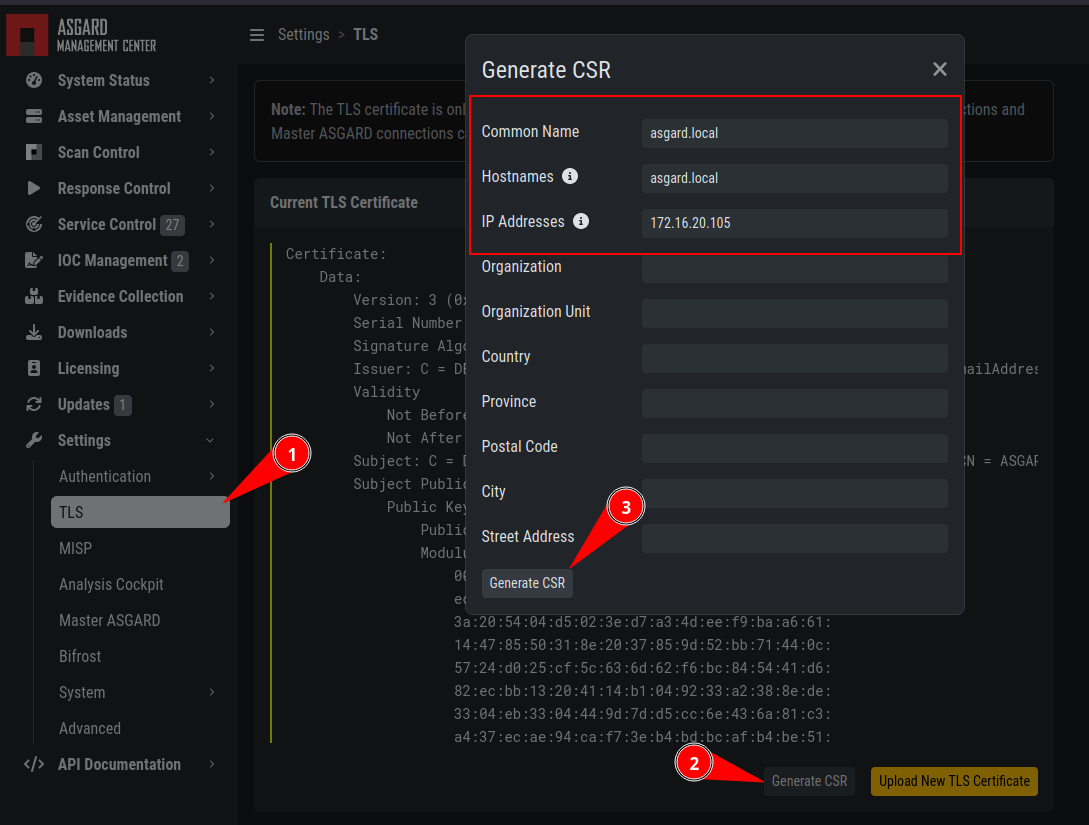Click the Common Name input field

[795, 133]
